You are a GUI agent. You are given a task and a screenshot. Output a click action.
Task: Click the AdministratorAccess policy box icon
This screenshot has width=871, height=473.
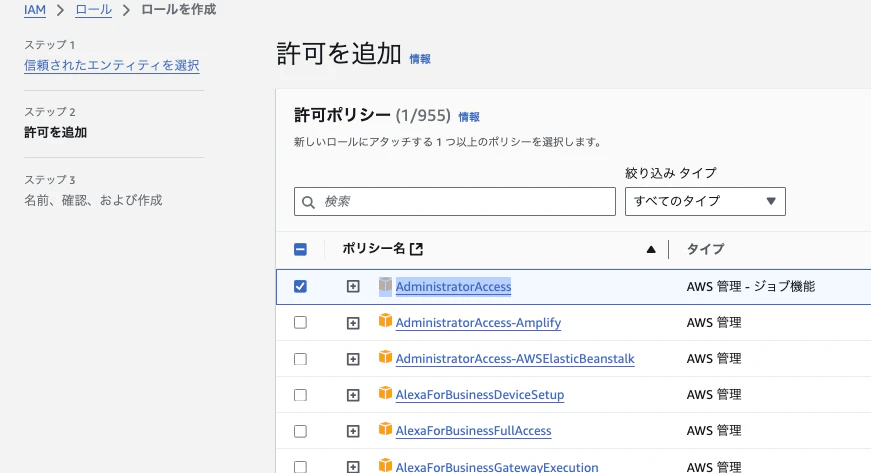(x=386, y=285)
